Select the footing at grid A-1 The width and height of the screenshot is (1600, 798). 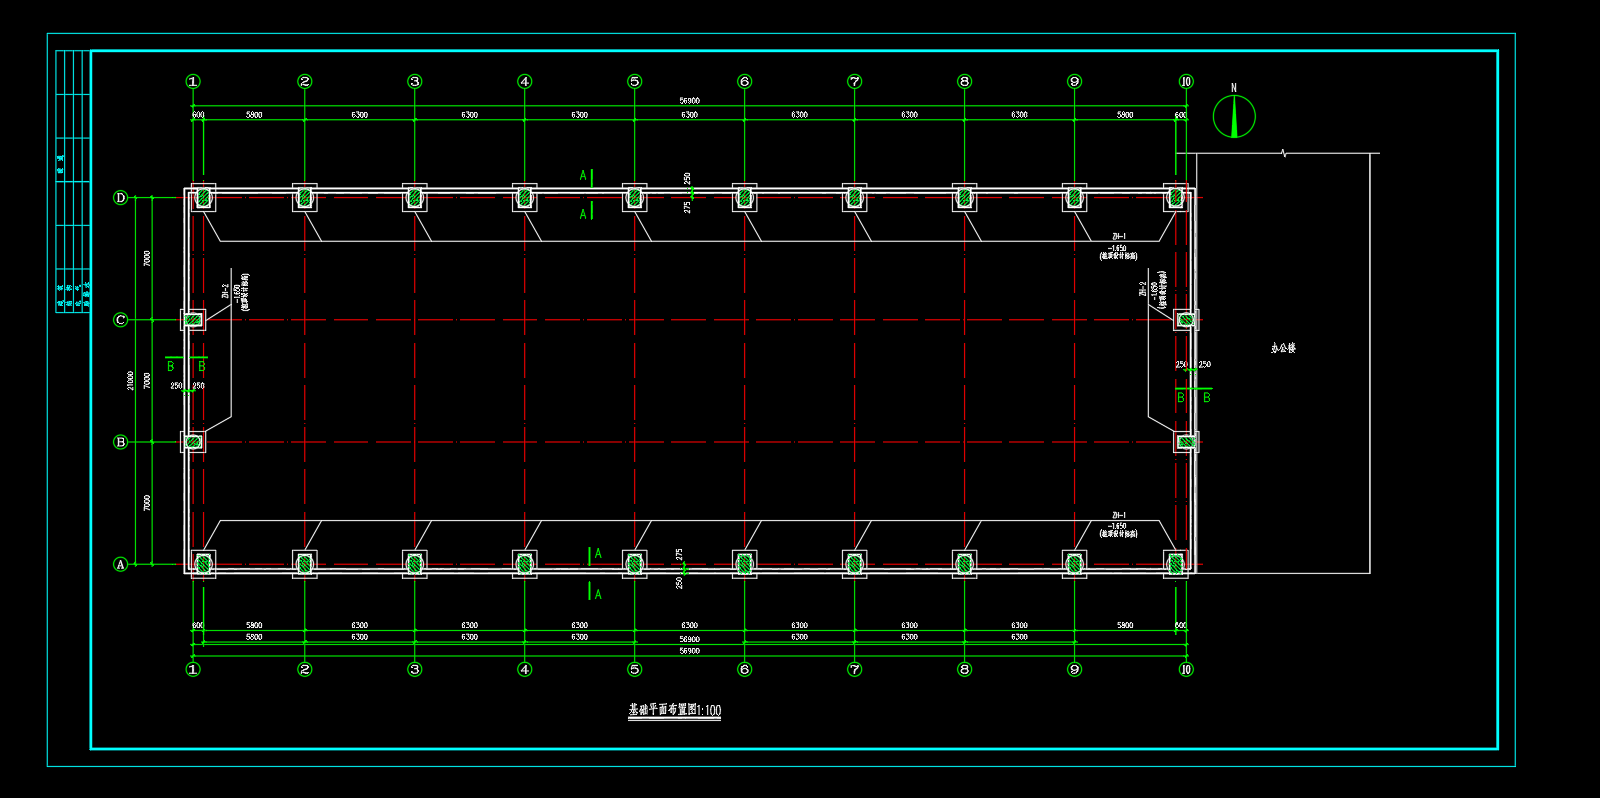click(x=203, y=564)
